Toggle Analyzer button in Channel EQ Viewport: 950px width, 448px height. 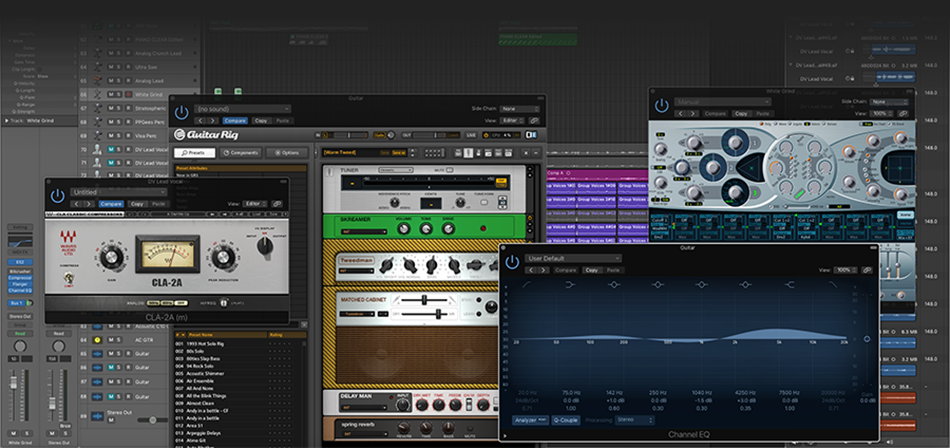point(530,420)
